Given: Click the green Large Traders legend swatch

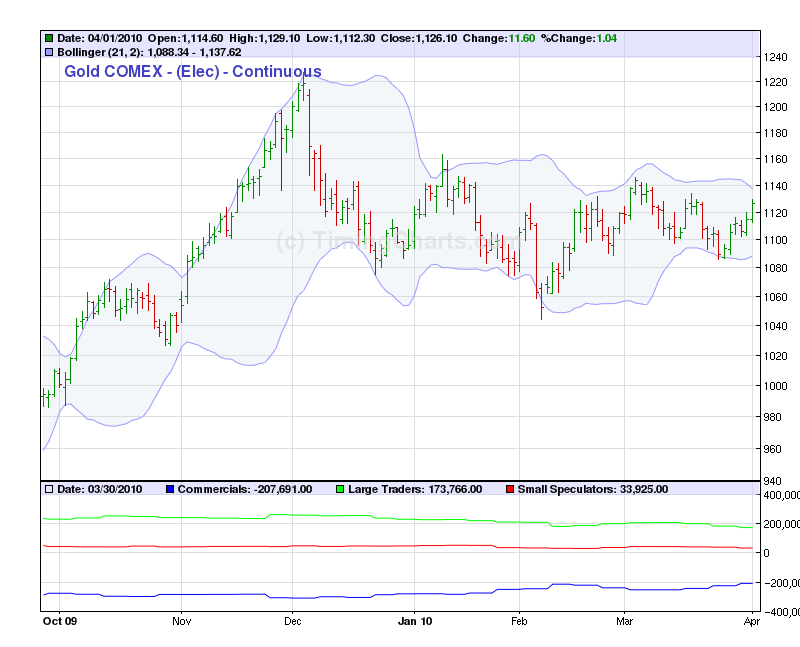Looking at the screenshot, I should [x=339, y=489].
